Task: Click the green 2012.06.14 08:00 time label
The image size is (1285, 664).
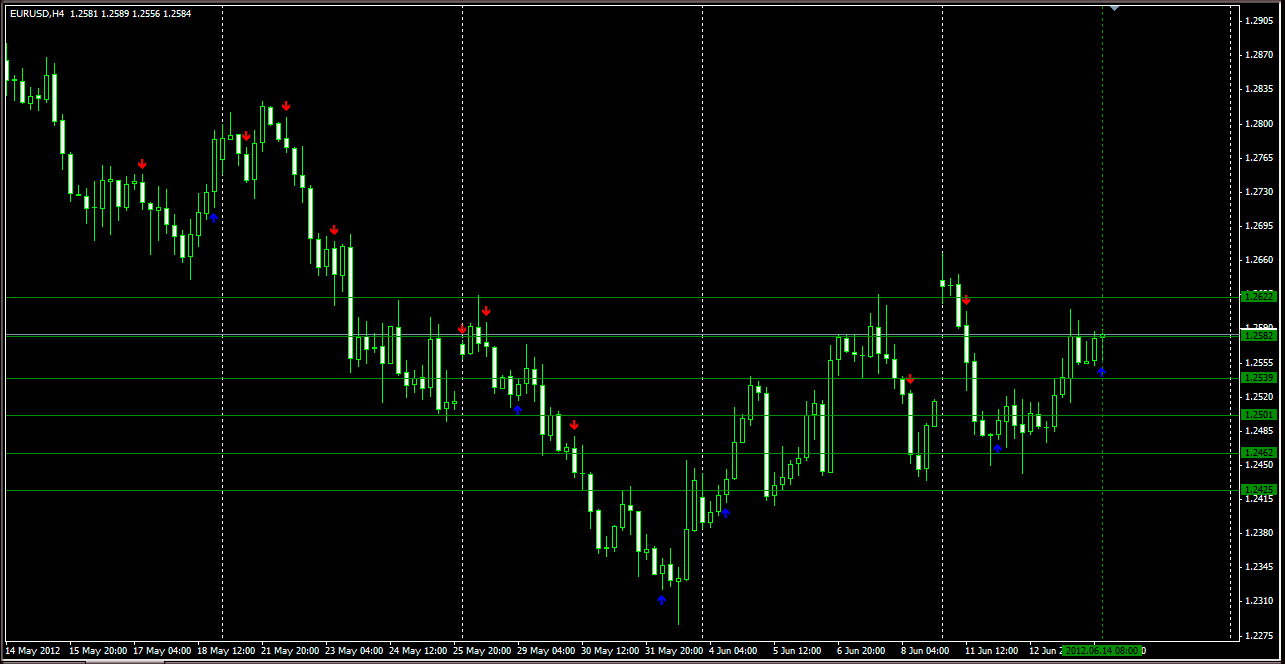Action: pos(1102,650)
